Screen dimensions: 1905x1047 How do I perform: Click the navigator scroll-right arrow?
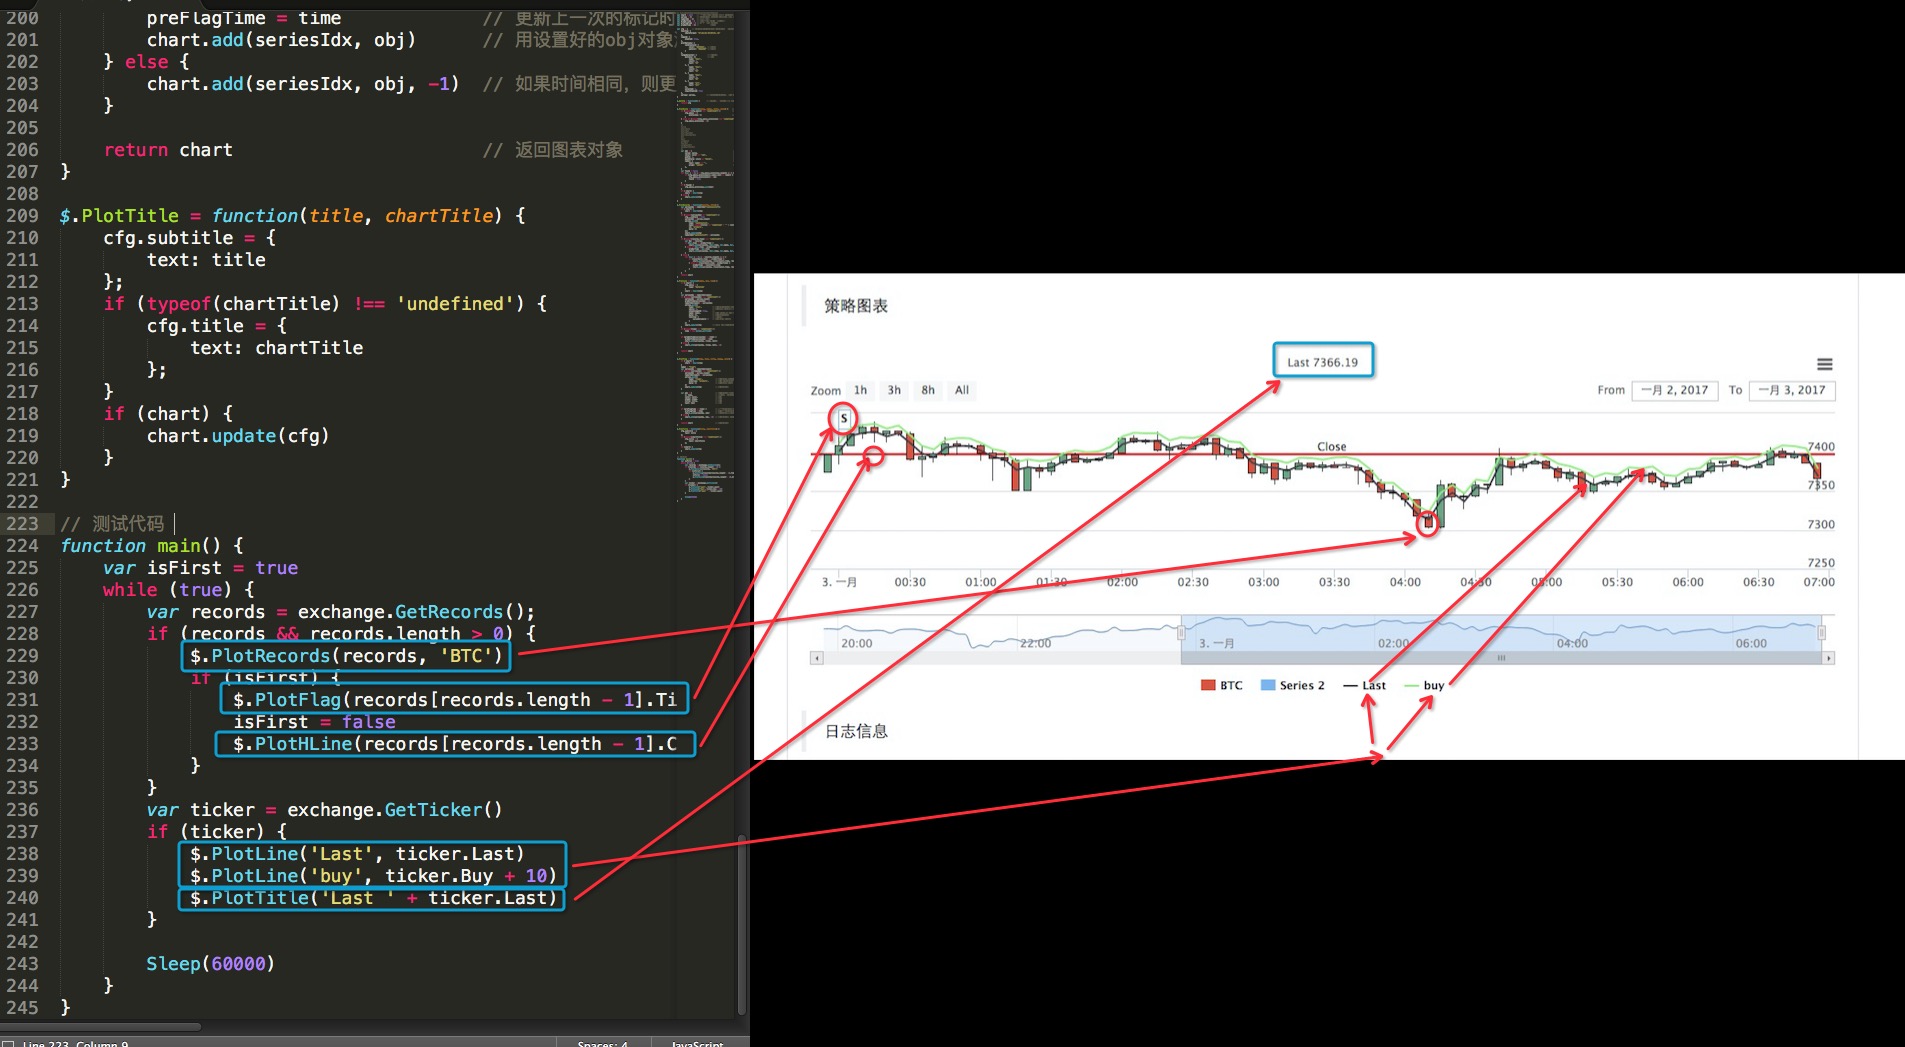click(1829, 658)
